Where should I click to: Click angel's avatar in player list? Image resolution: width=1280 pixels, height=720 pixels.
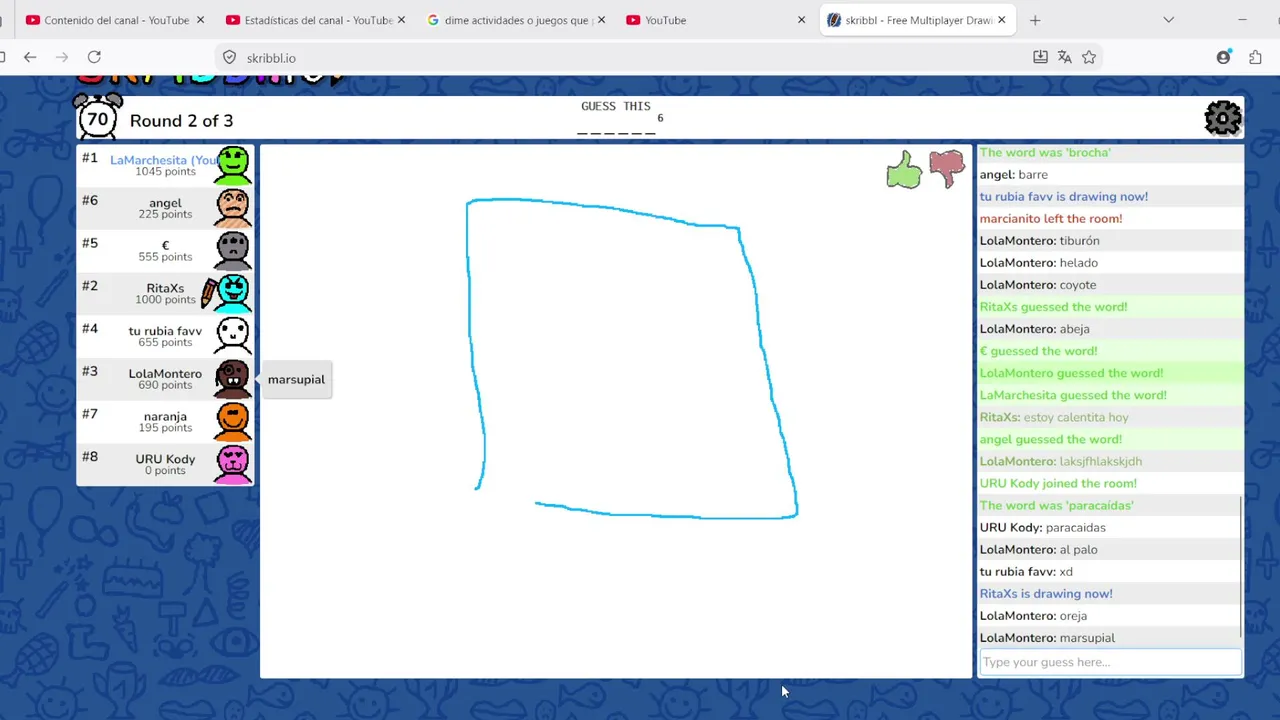click(233, 208)
